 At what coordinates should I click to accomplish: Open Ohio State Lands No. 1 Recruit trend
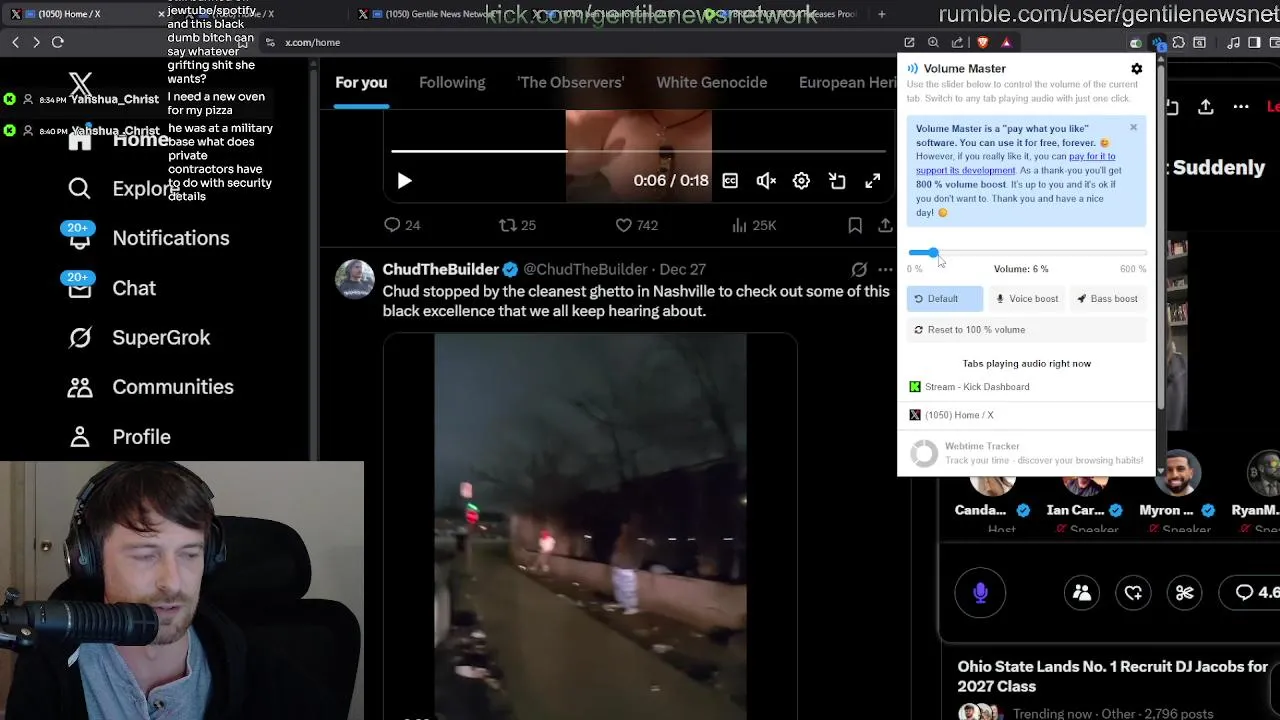1113,677
